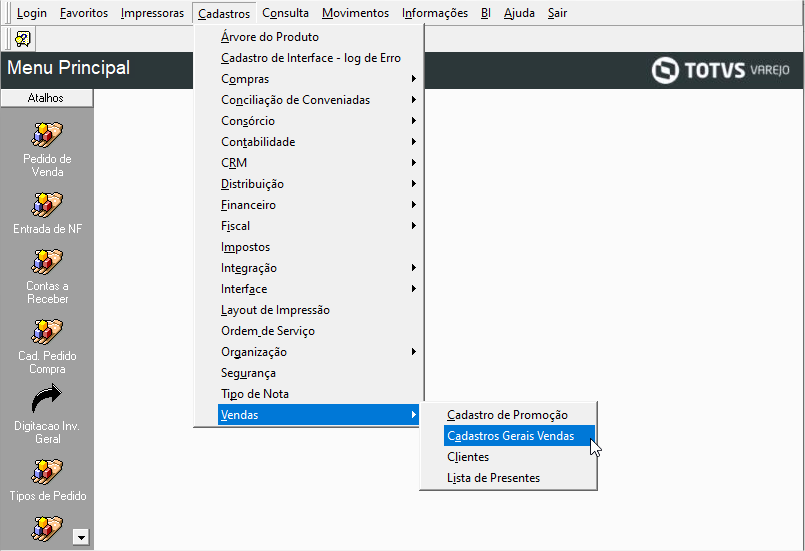Open the Pedido de Venda shortcut icon

(x=47, y=135)
